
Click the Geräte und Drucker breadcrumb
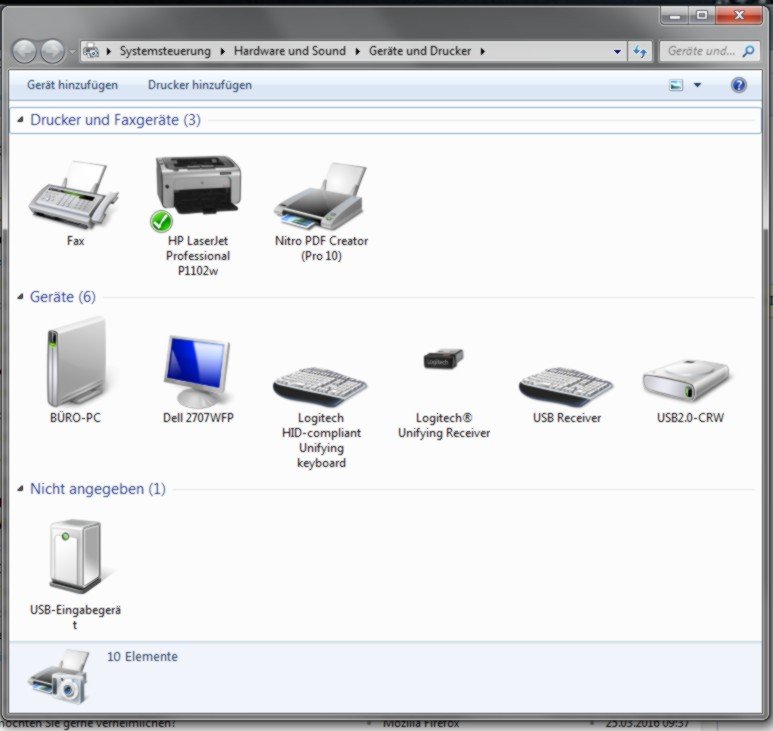[420, 51]
